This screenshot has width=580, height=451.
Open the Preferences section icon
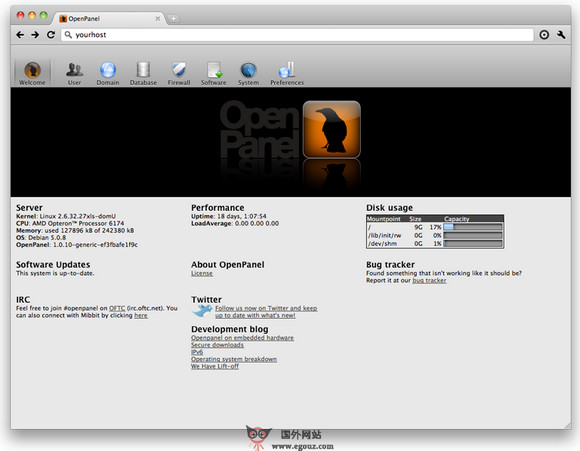click(287, 70)
